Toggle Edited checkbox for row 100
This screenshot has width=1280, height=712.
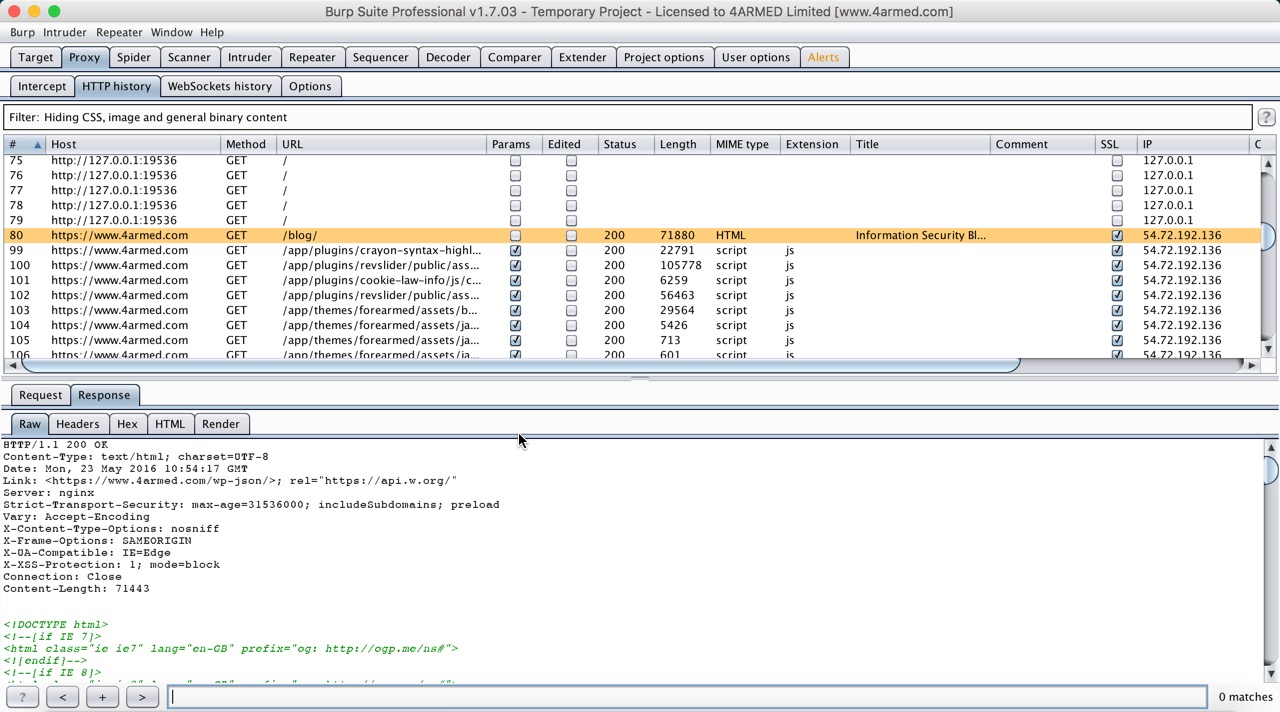click(571, 265)
